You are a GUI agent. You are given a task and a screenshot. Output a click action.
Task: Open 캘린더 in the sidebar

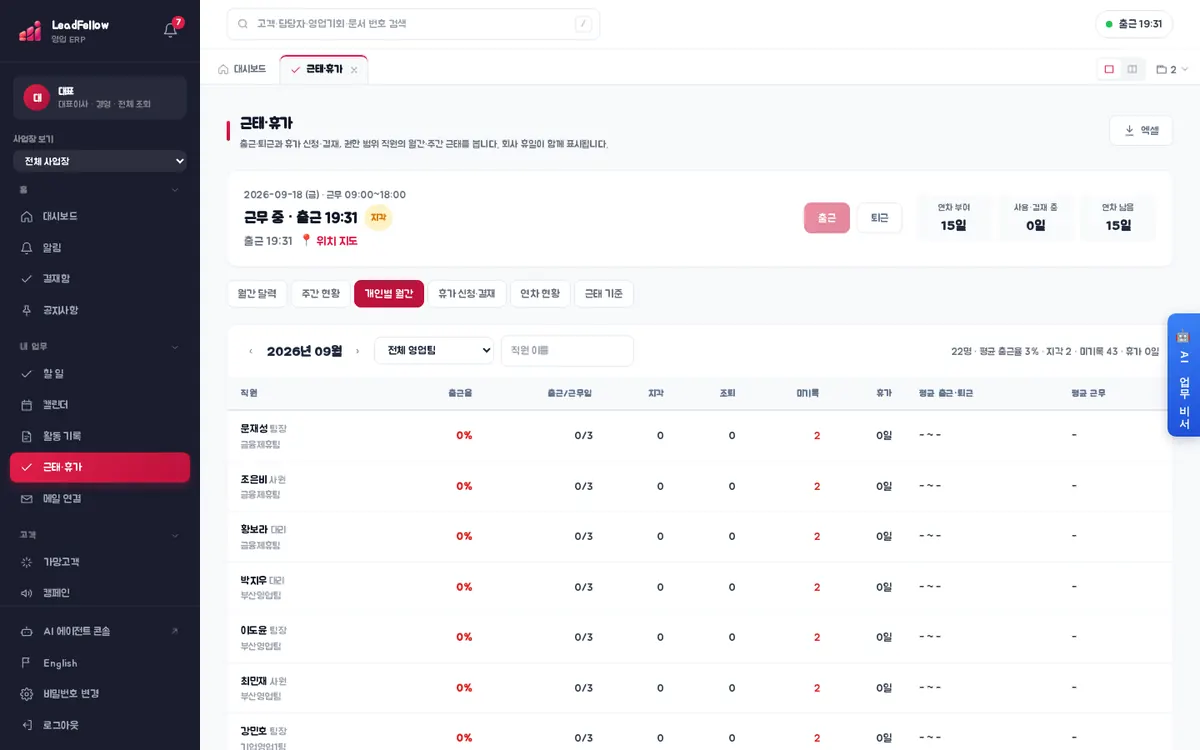coord(100,404)
